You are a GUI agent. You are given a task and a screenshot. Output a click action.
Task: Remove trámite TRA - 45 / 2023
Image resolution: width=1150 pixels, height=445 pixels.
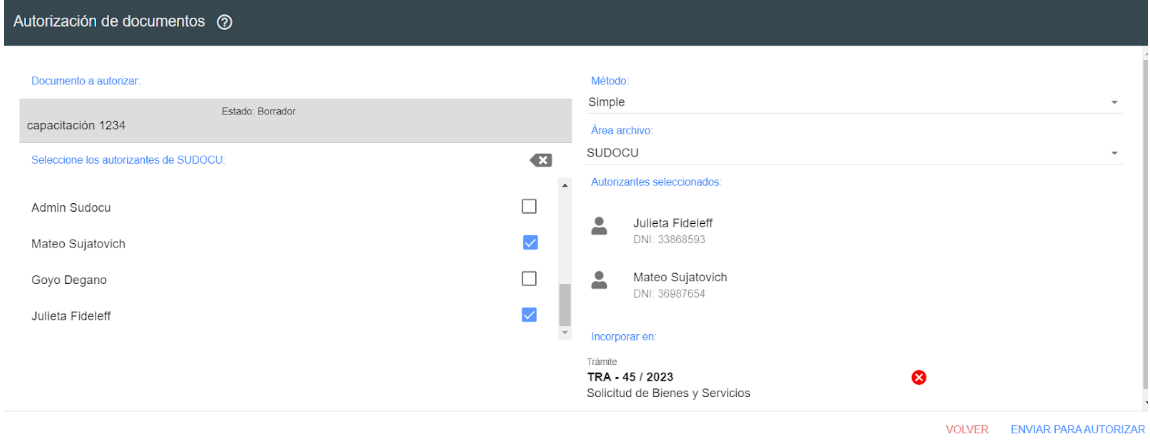[919, 377]
